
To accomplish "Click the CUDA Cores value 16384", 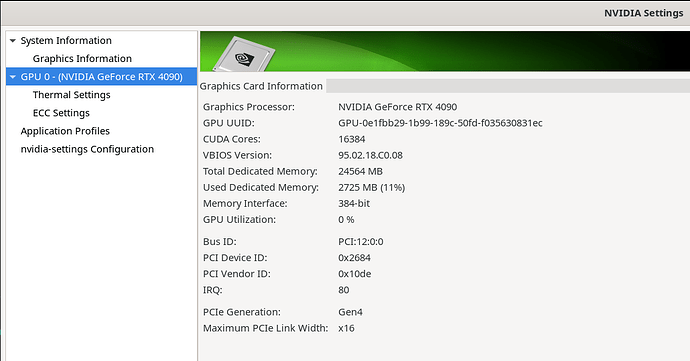I will (x=352, y=139).
